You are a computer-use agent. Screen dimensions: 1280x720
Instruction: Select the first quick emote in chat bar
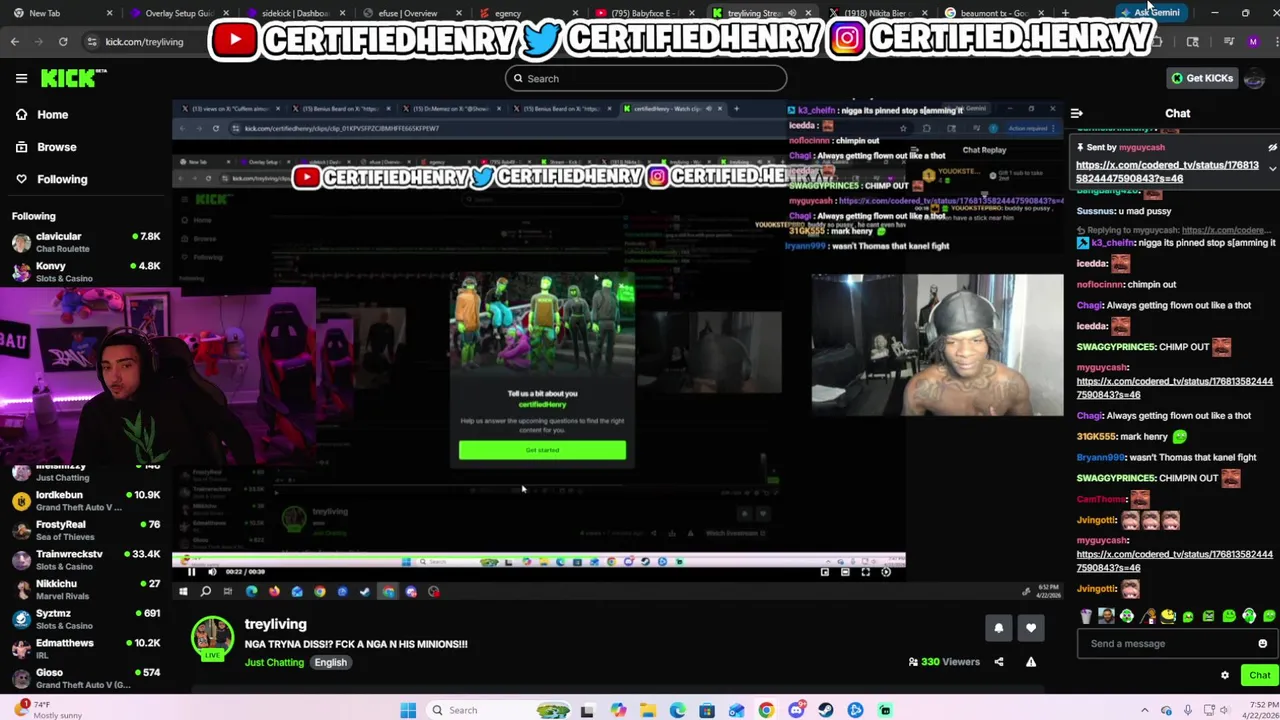[x=1086, y=616]
